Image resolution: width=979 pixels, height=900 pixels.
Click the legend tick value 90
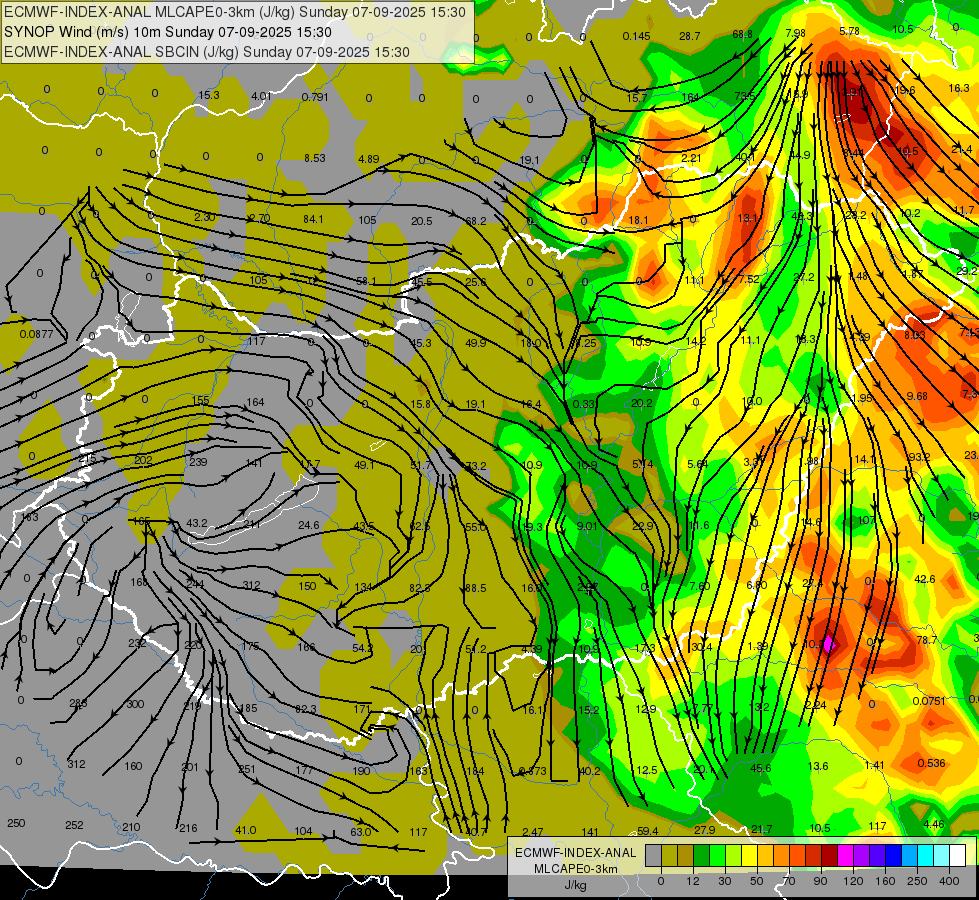(820, 881)
